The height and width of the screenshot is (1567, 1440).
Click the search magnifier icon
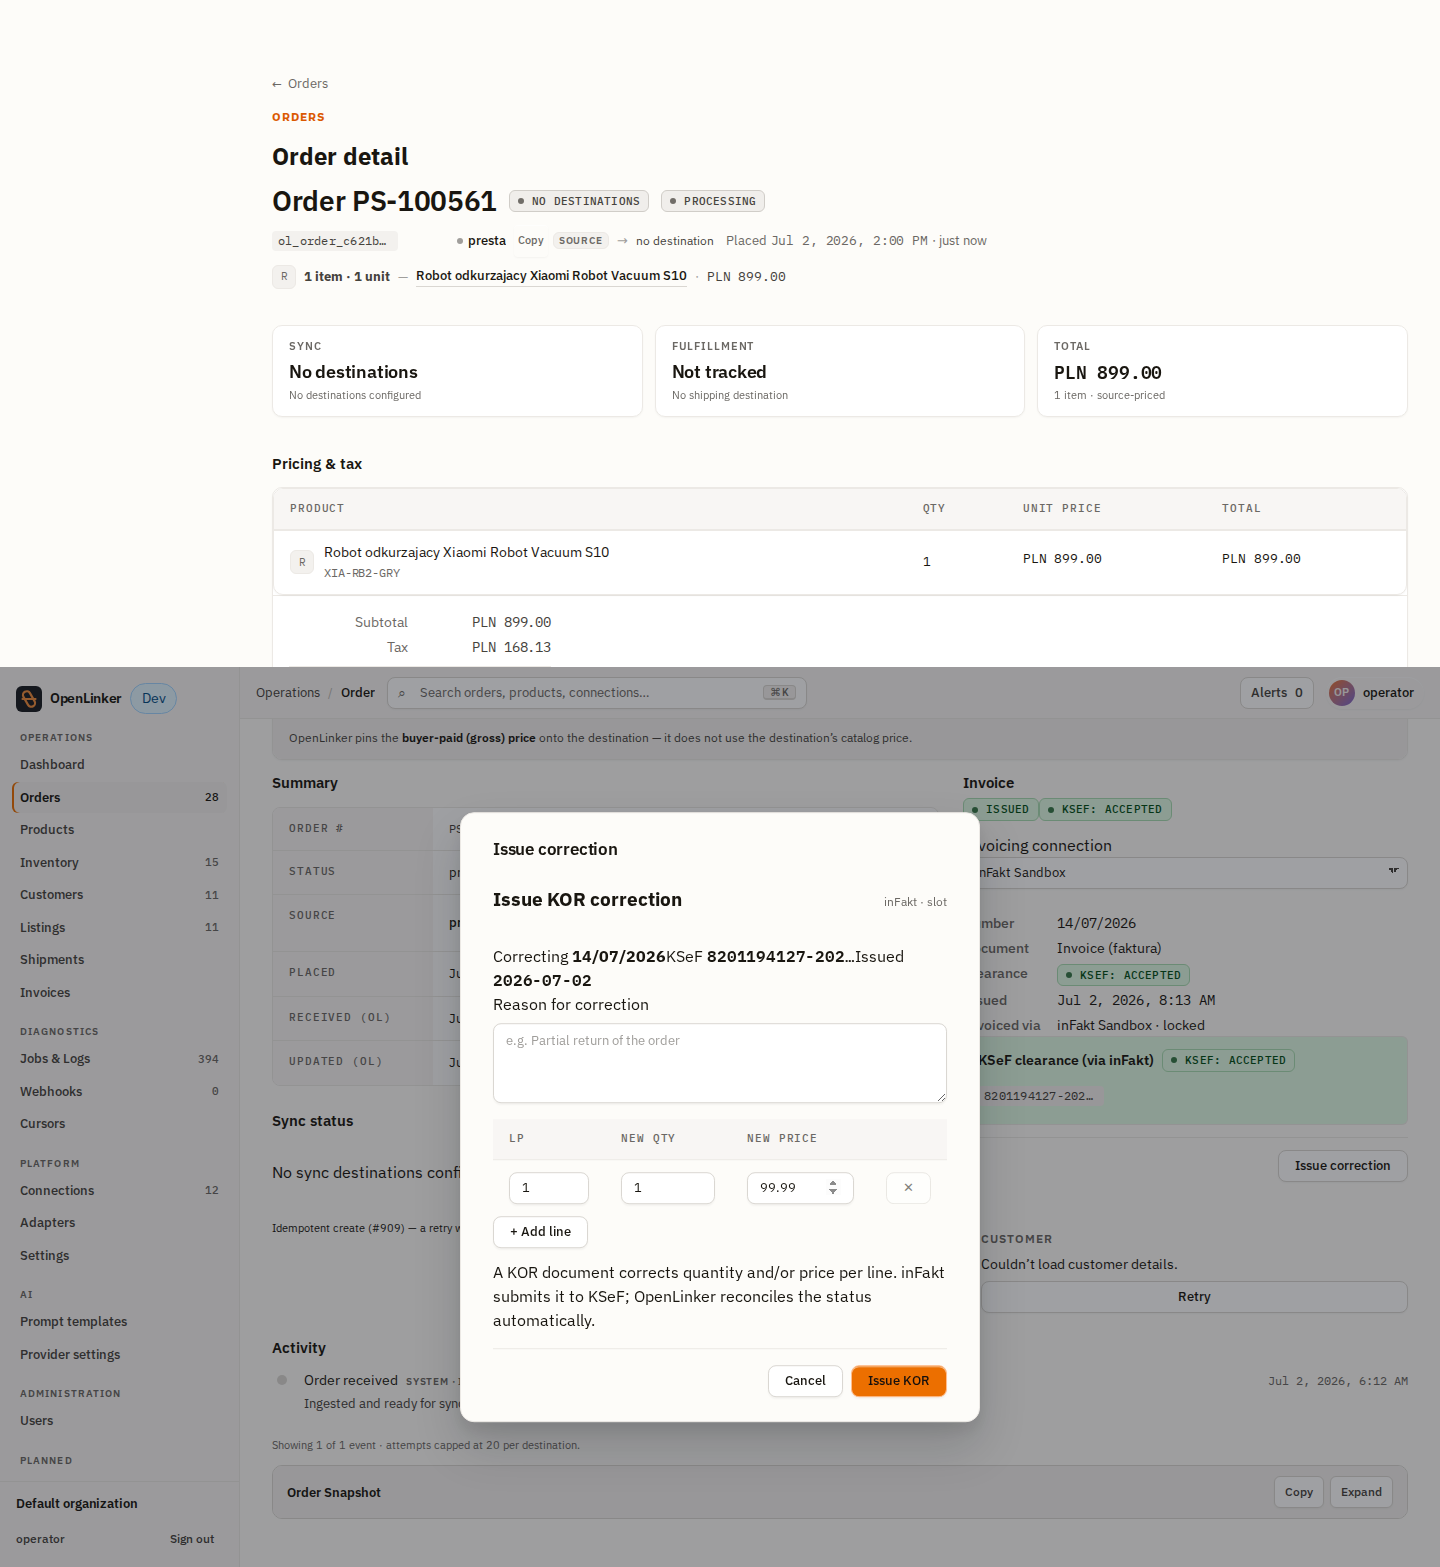[402, 693]
